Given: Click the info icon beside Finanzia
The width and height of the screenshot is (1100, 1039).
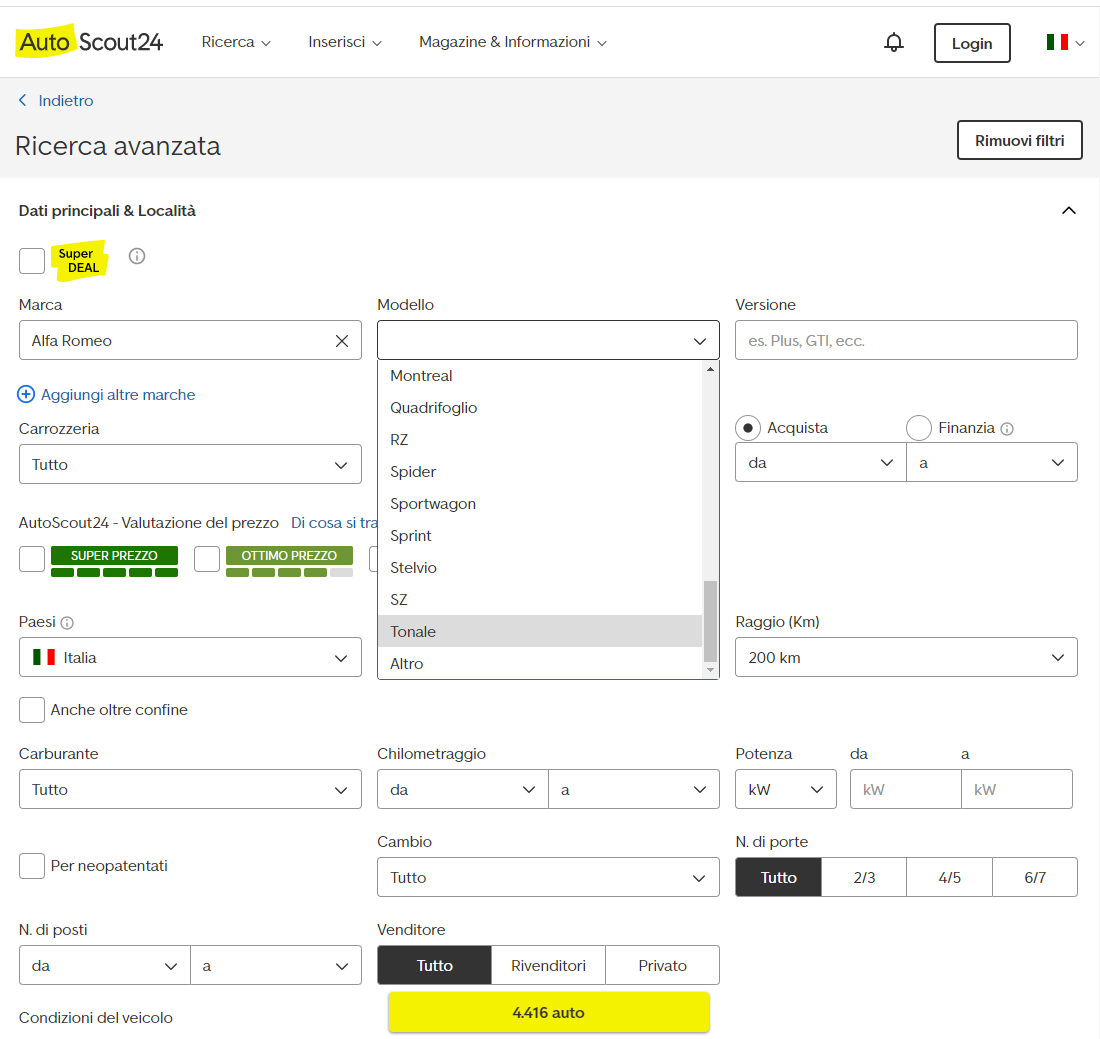Looking at the screenshot, I should 1007,429.
